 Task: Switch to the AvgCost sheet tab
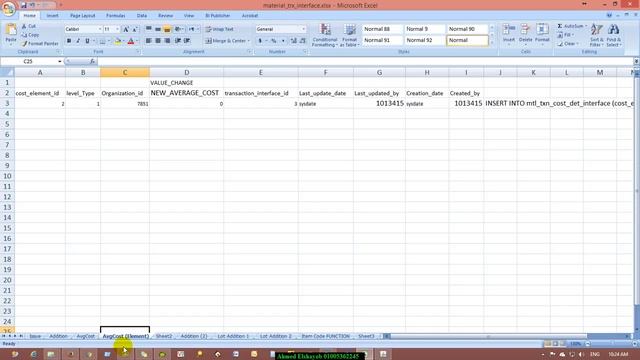click(85, 336)
